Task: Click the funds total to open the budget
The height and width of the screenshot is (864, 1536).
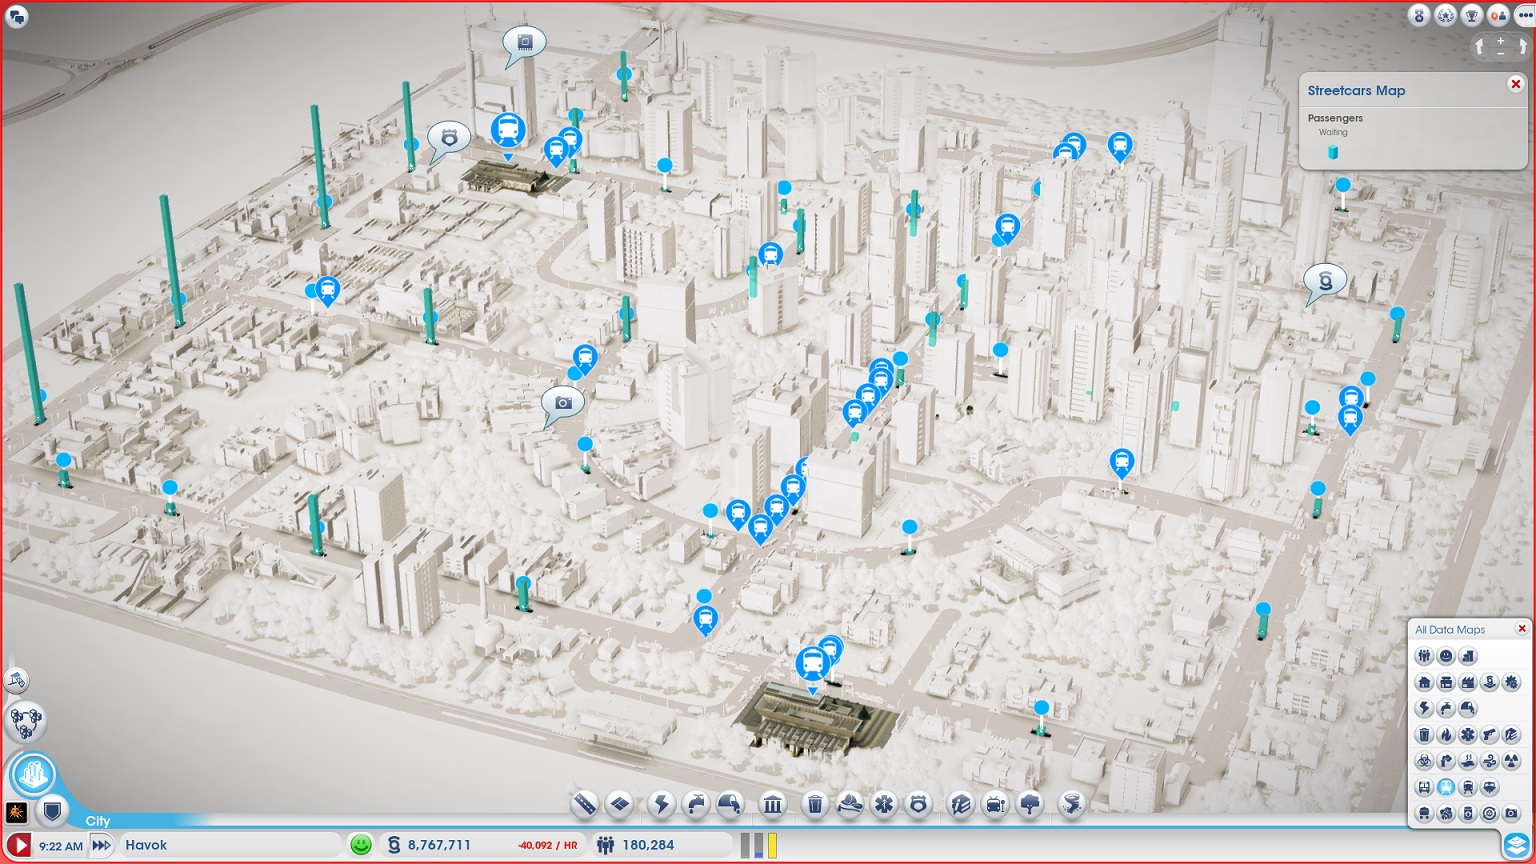Action: (440, 845)
